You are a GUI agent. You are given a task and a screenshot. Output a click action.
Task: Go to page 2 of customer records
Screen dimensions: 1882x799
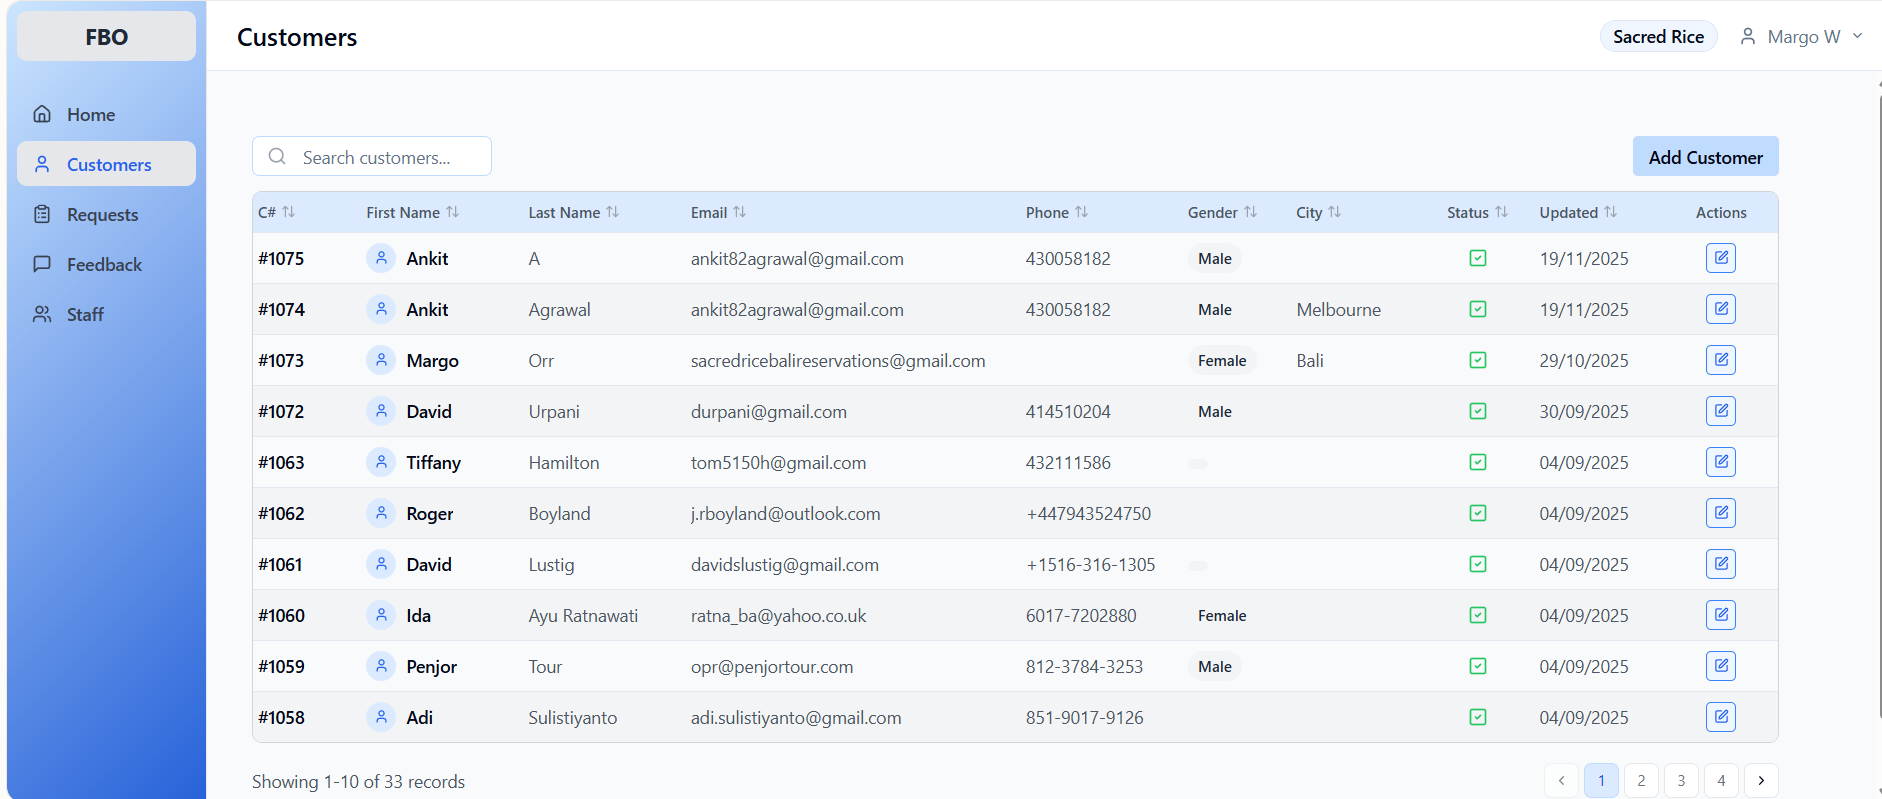(x=1641, y=780)
